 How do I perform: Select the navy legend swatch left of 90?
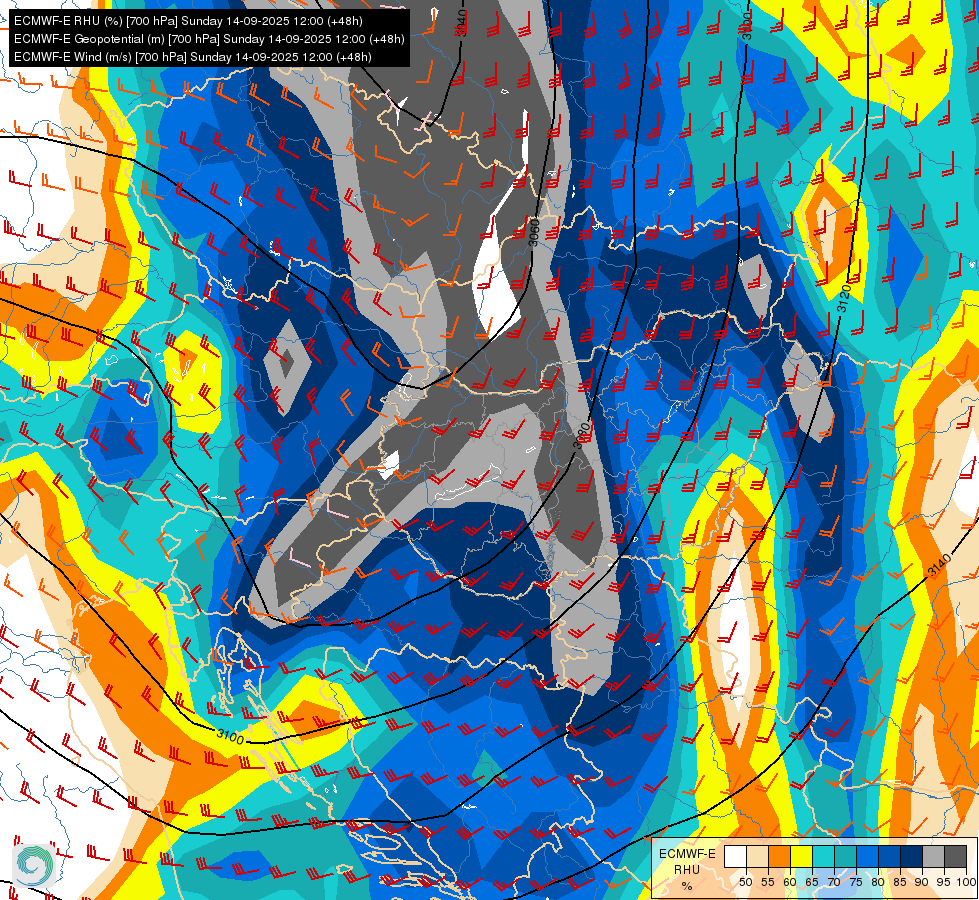coord(912,856)
